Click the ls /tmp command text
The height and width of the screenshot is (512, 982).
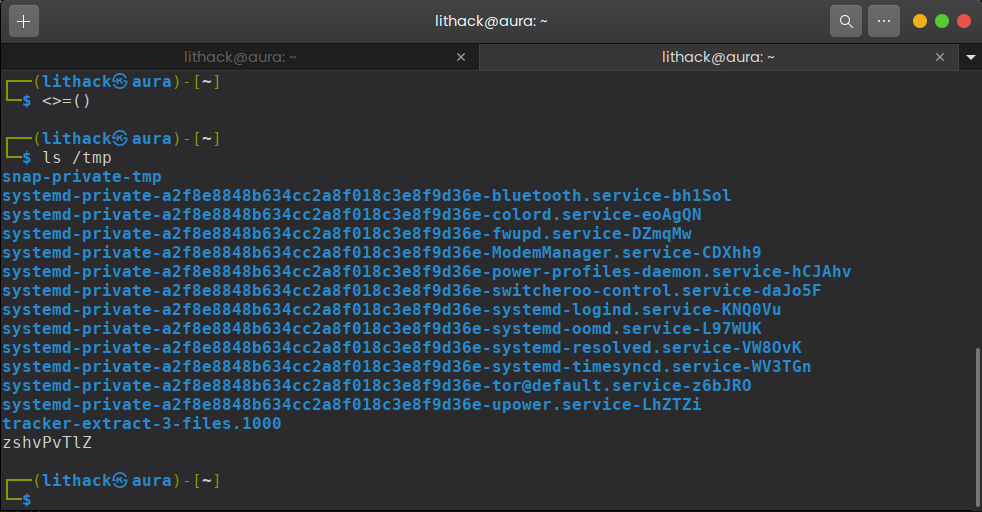[x=76, y=158]
